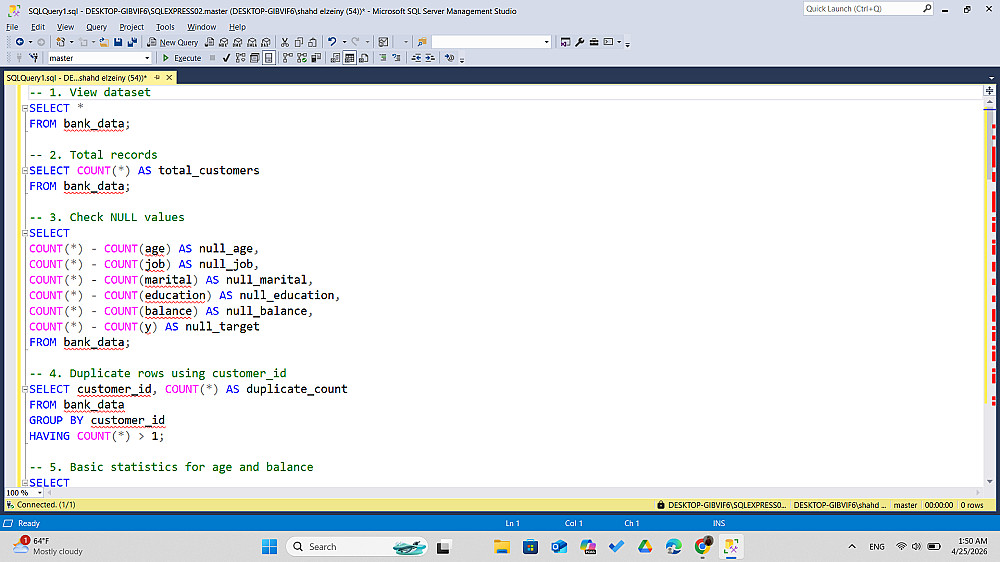Click the Undo arrow icon
Image resolution: width=1000 pixels, height=562 pixels.
click(x=332, y=42)
